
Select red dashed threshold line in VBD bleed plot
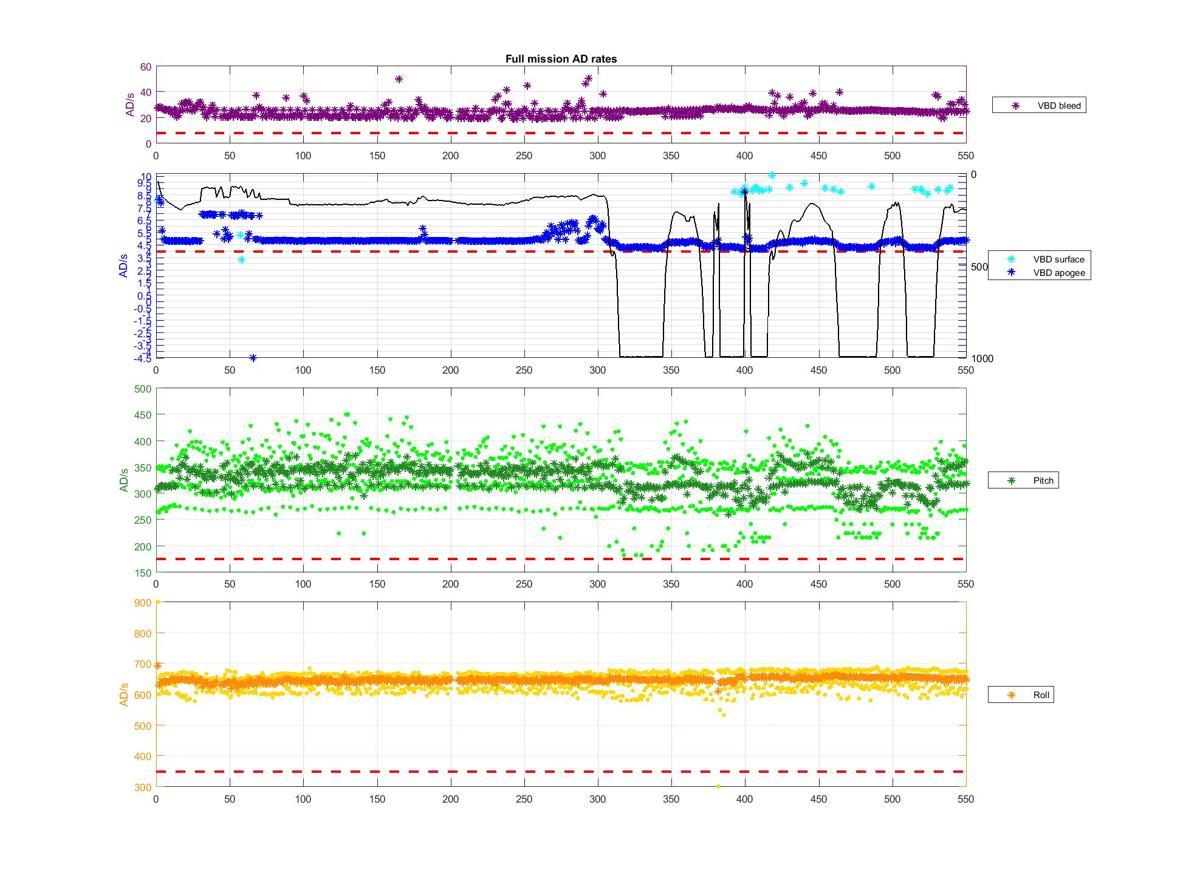560,133
